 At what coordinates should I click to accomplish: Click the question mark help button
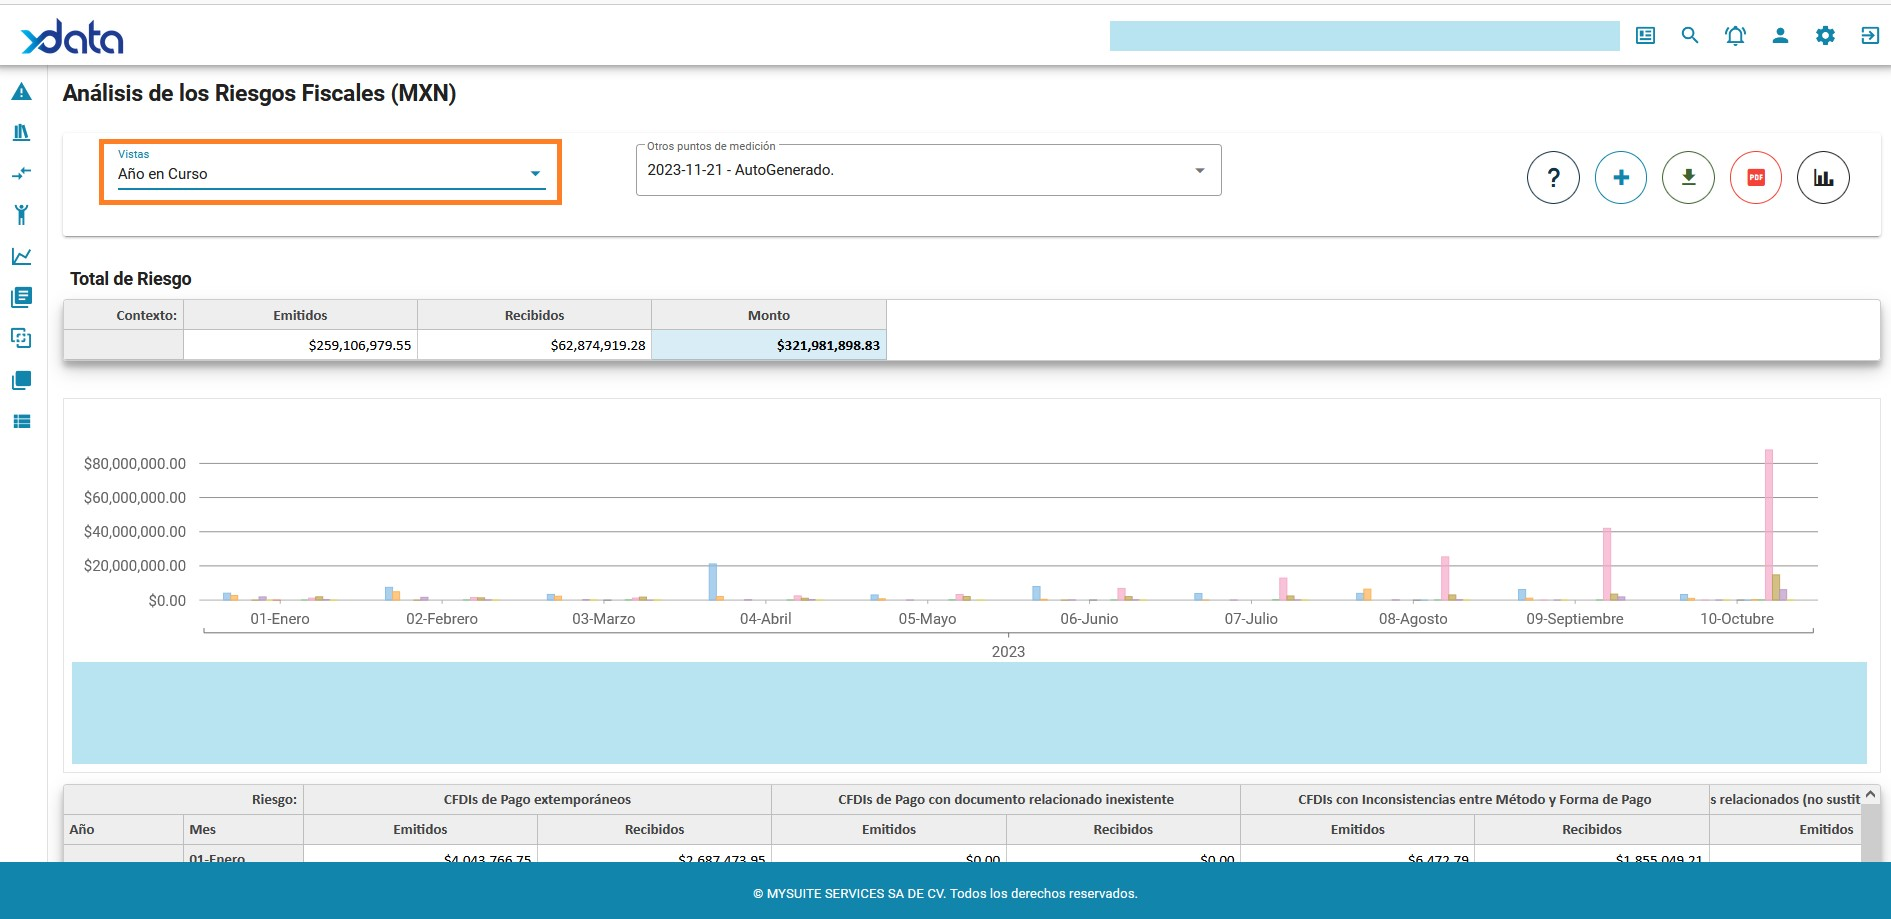point(1553,178)
